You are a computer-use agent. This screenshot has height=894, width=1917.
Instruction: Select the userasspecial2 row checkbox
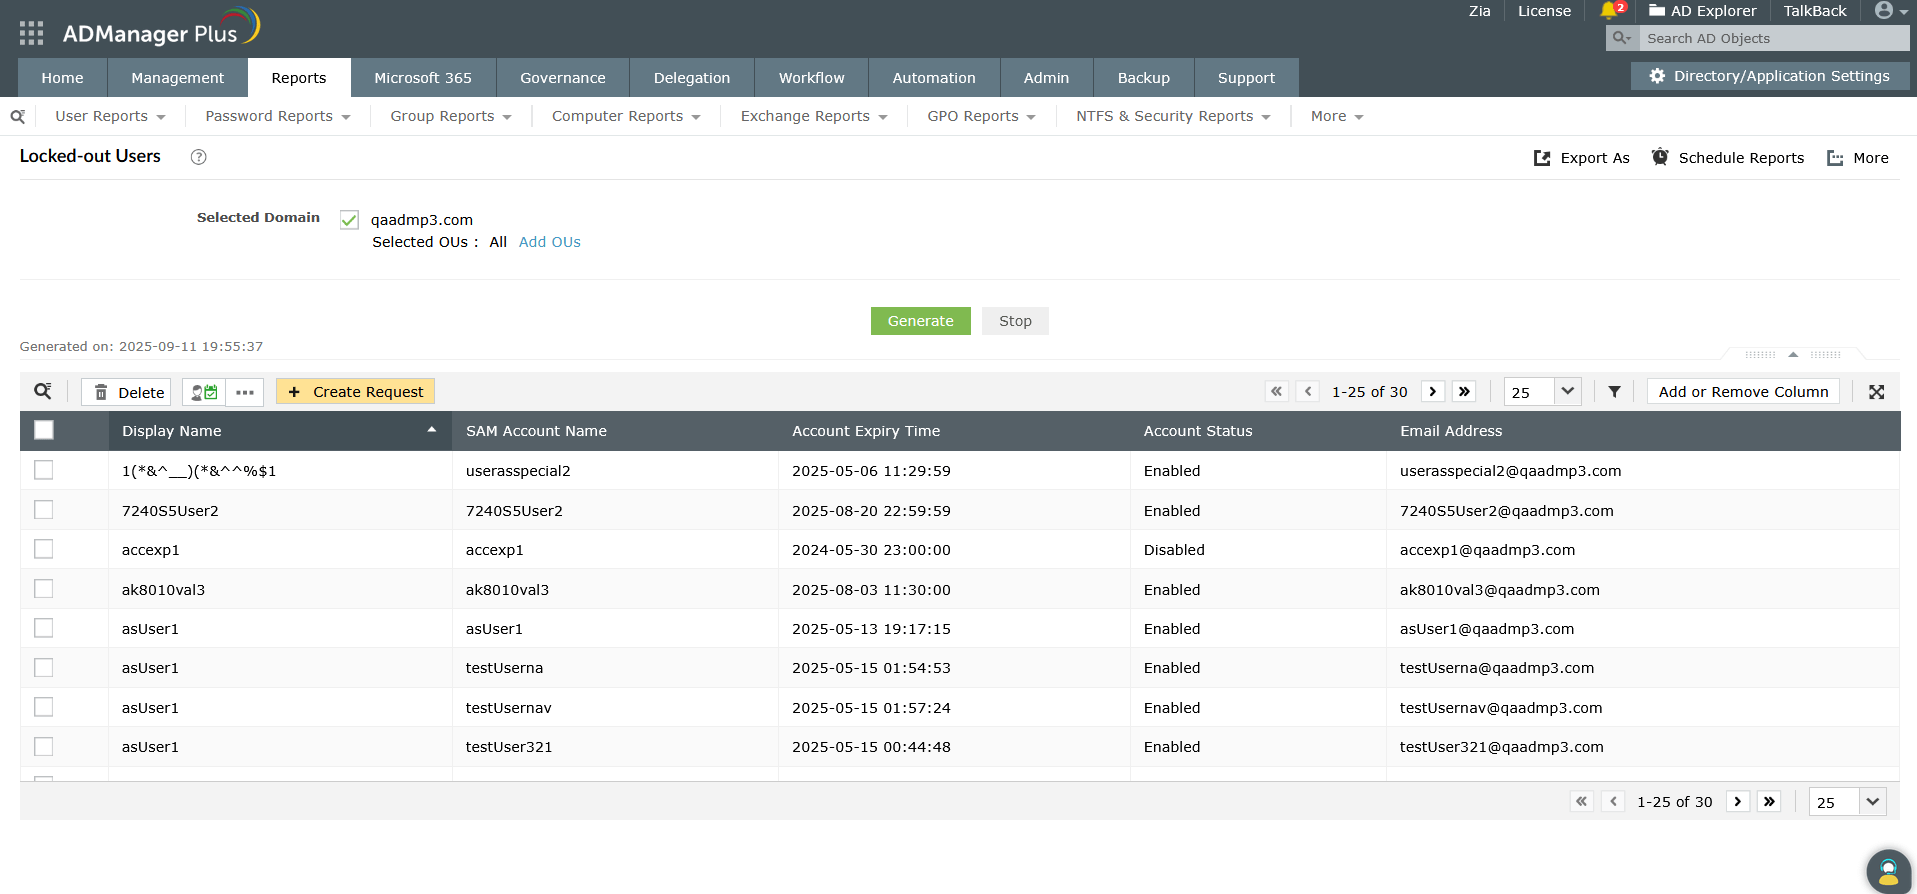[44, 470]
